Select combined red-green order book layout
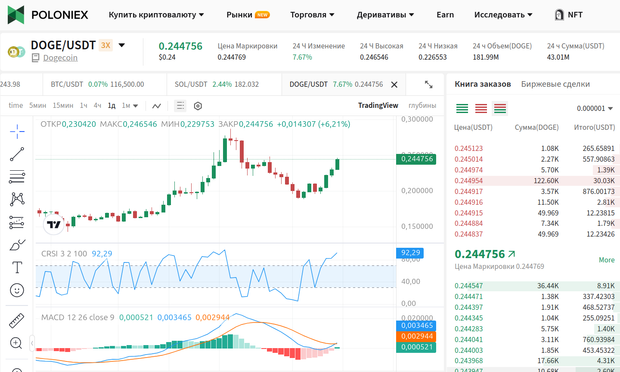Viewport: 620px width, 372px height. [x=500, y=108]
